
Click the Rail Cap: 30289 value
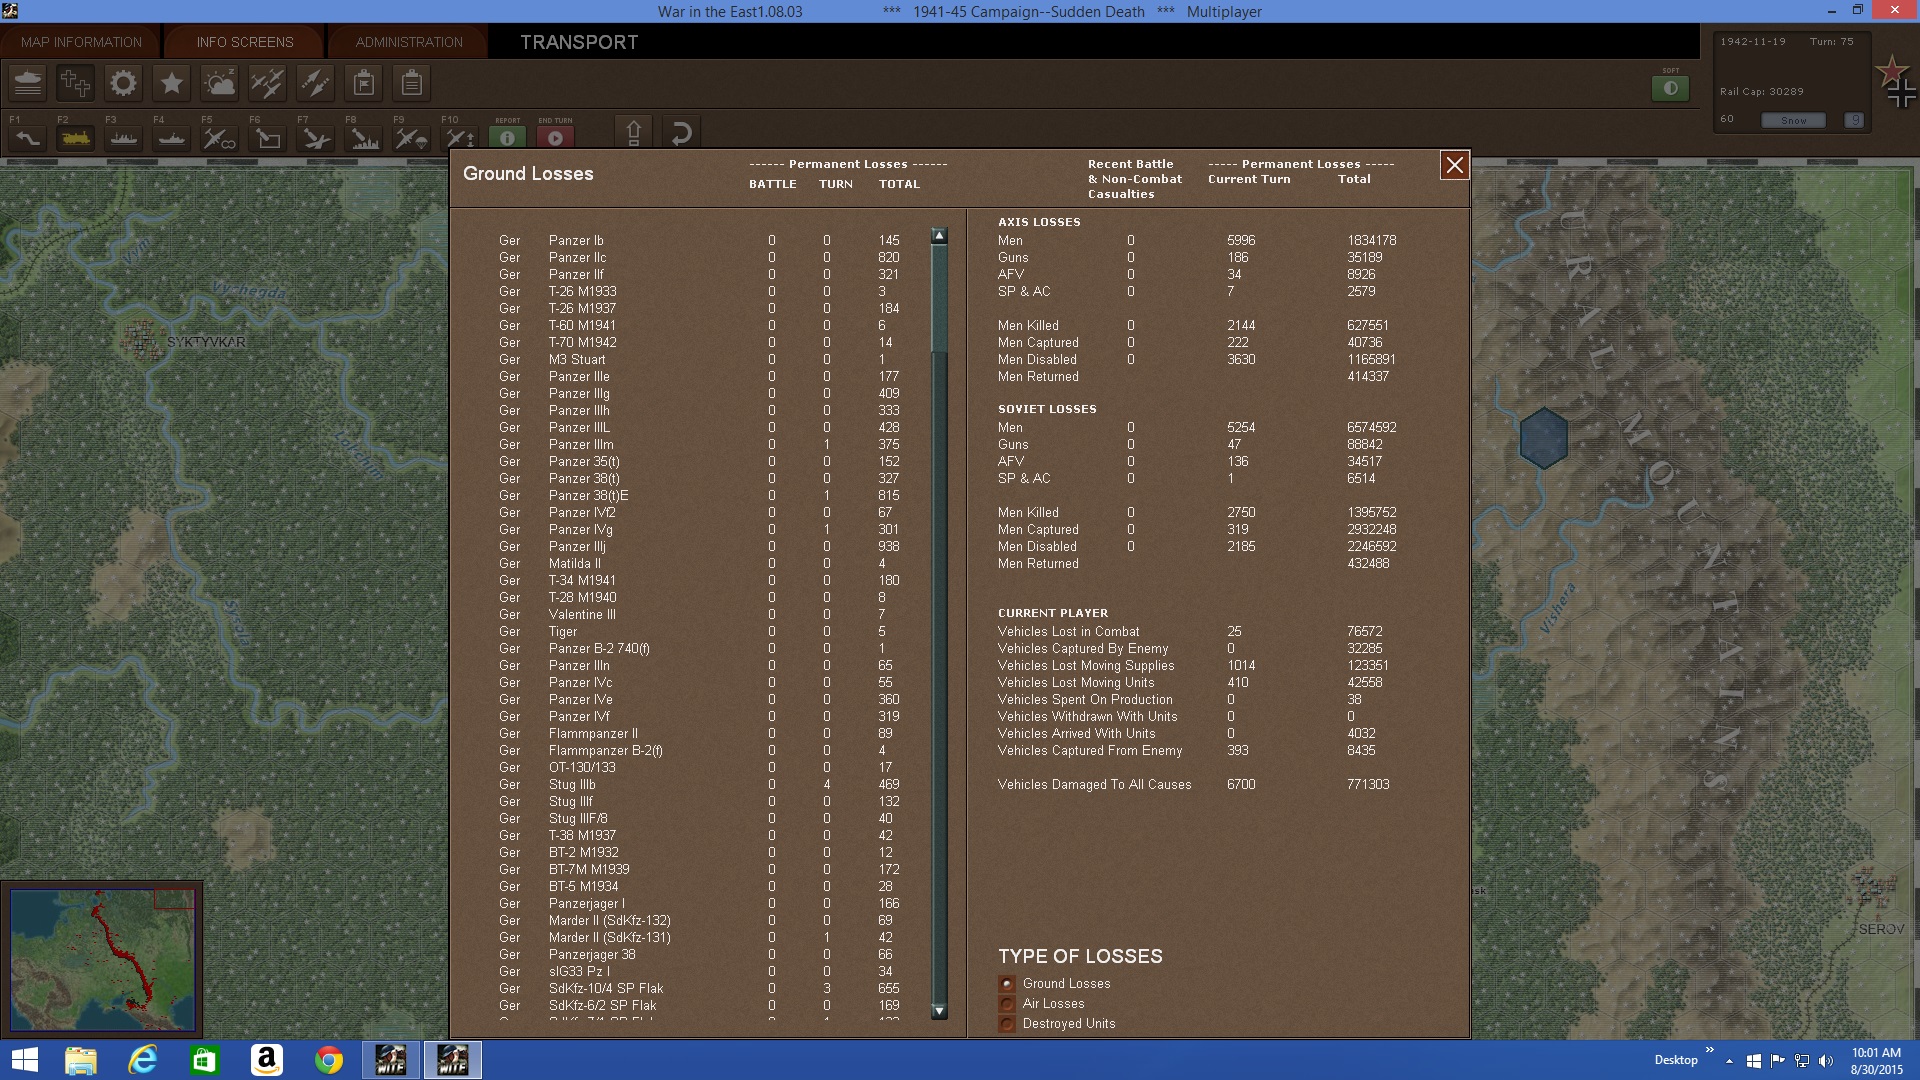click(1762, 91)
